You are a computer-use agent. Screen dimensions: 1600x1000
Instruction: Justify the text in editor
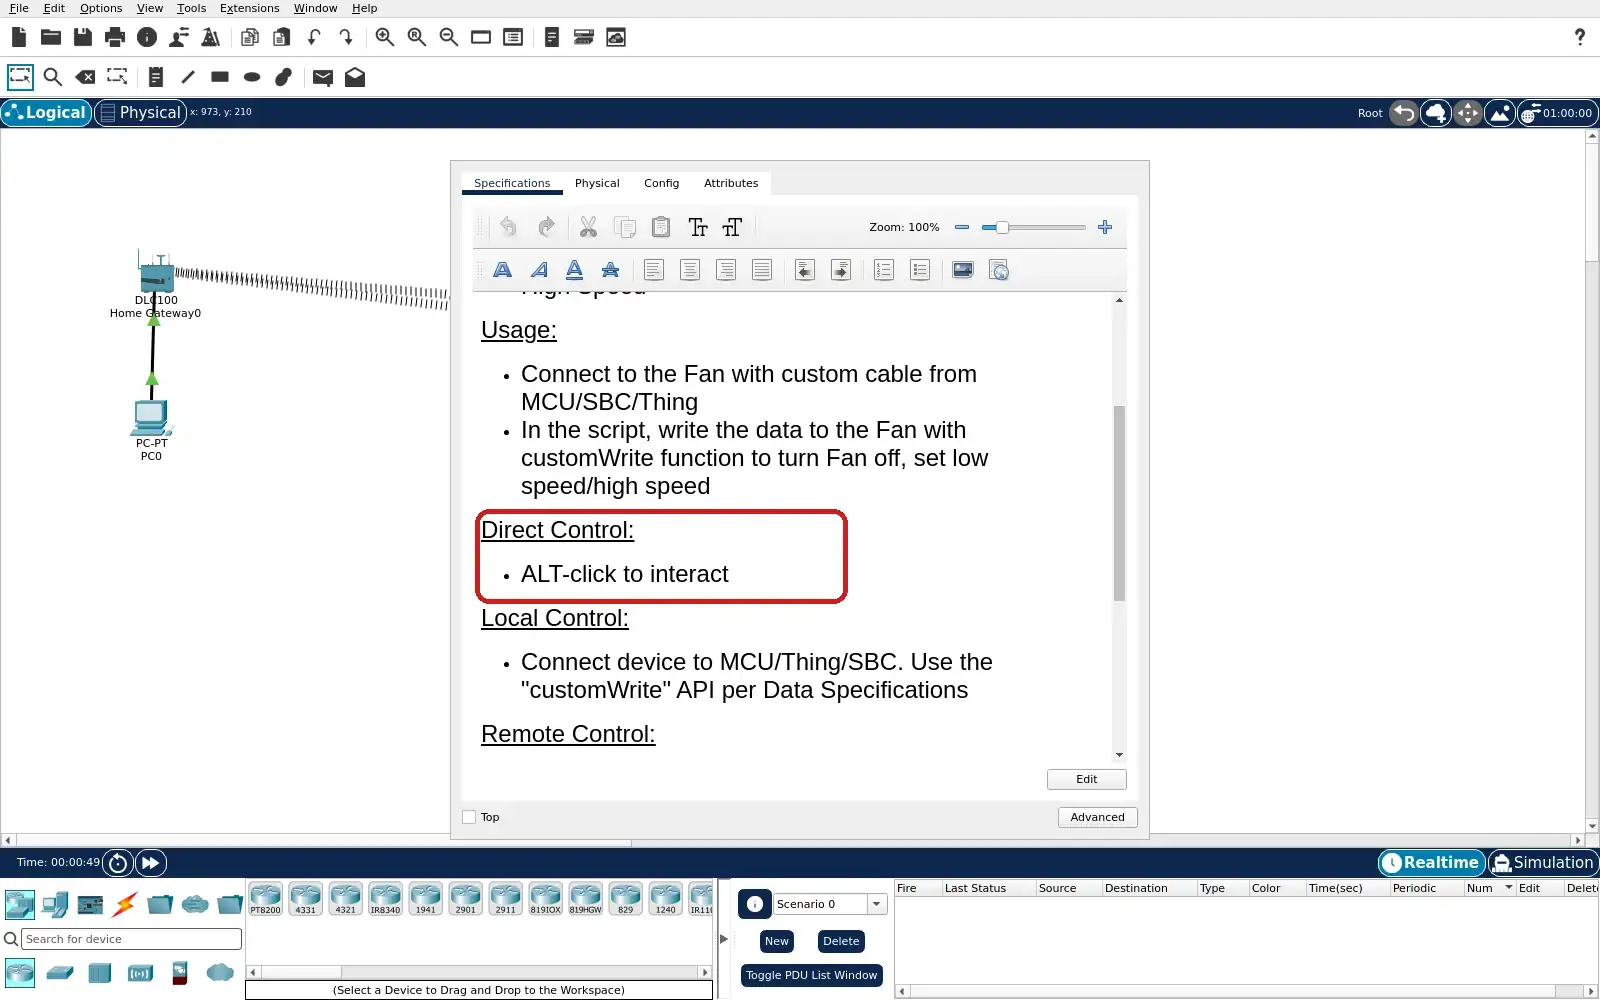[762, 270]
